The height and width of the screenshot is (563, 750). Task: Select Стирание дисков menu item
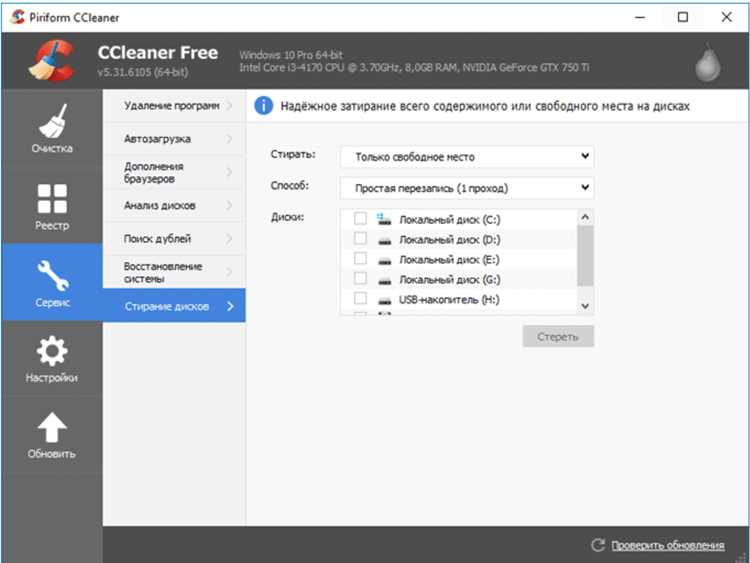[x=174, y=306]
